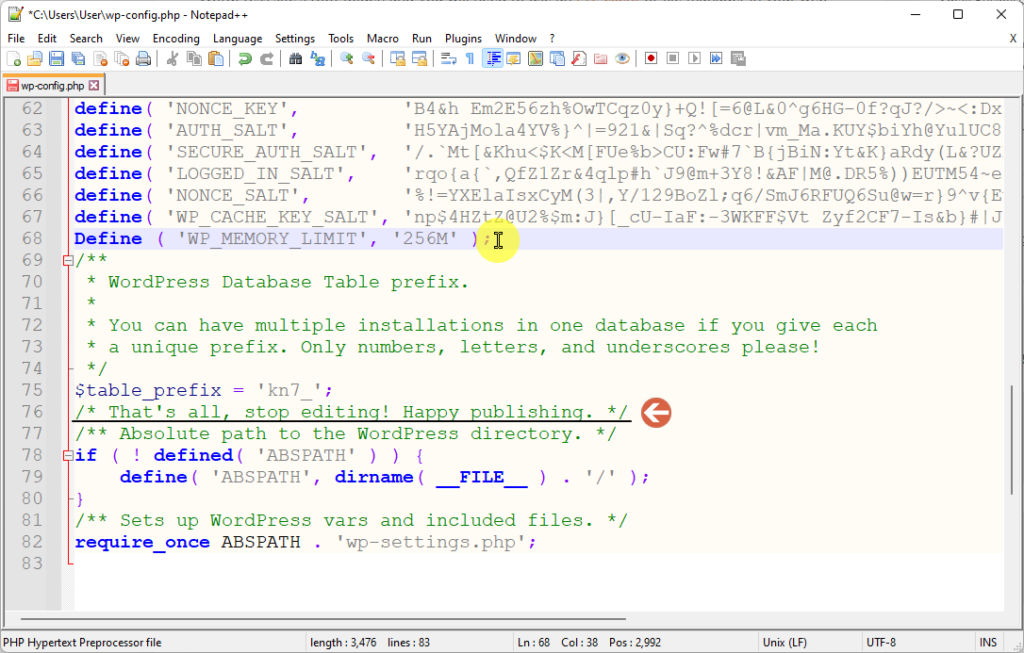Click 'PHP Hypertext Preprocessor file' status text

tap(82, 643)
